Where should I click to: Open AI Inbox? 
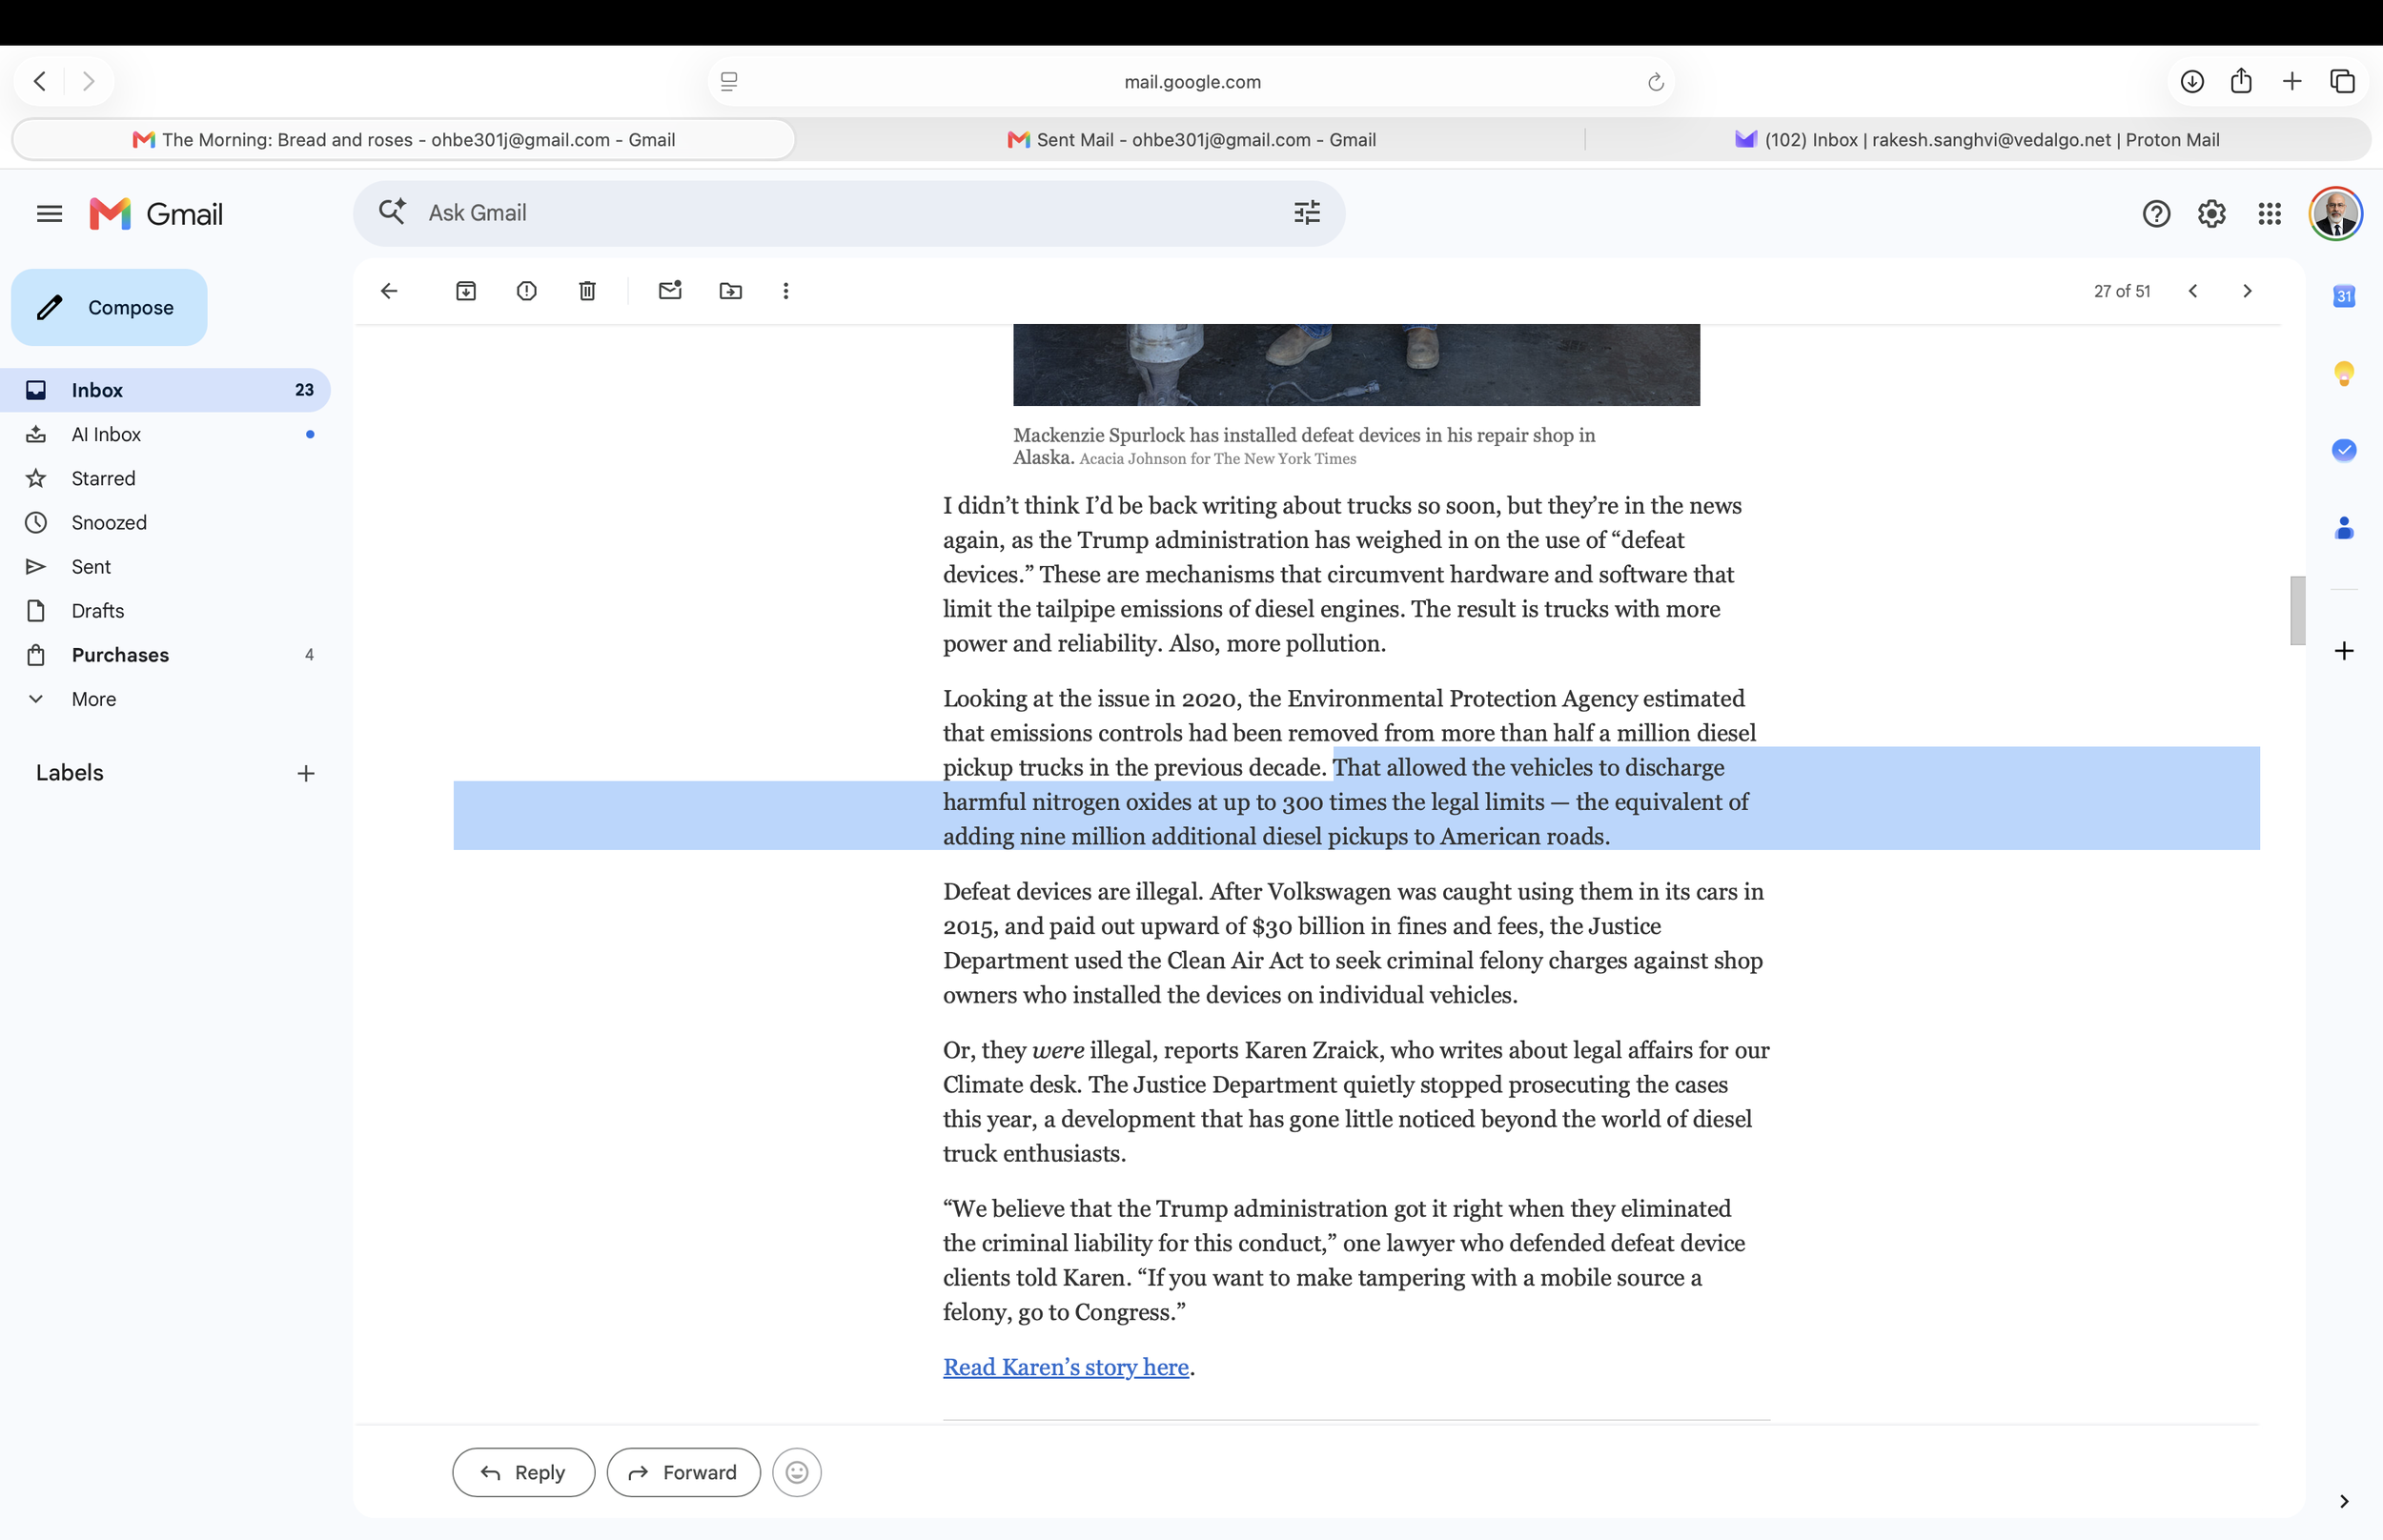pos(165,434)
